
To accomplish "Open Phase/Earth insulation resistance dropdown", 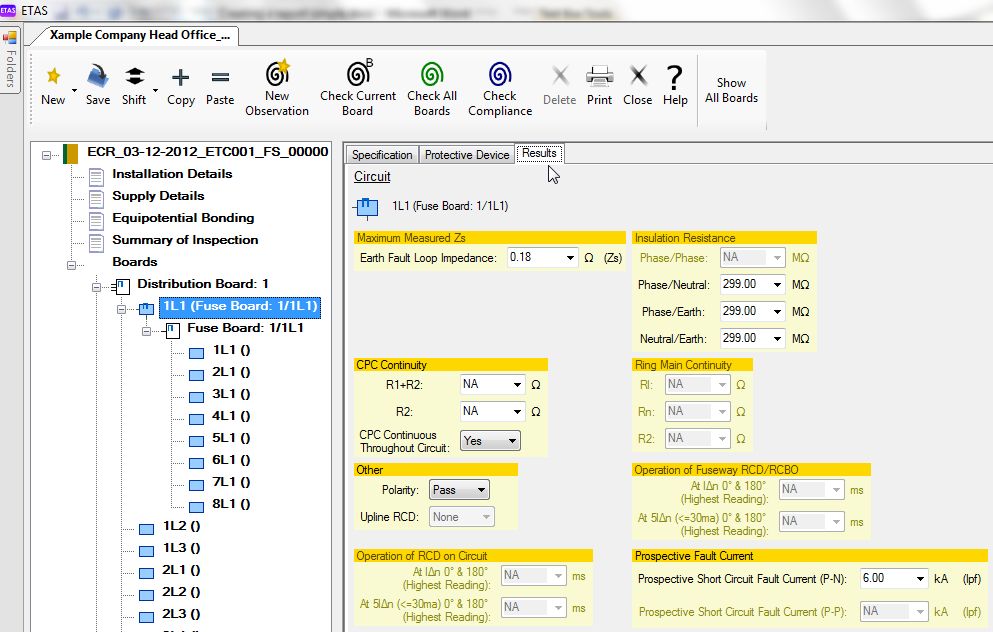I will [777, 312].
